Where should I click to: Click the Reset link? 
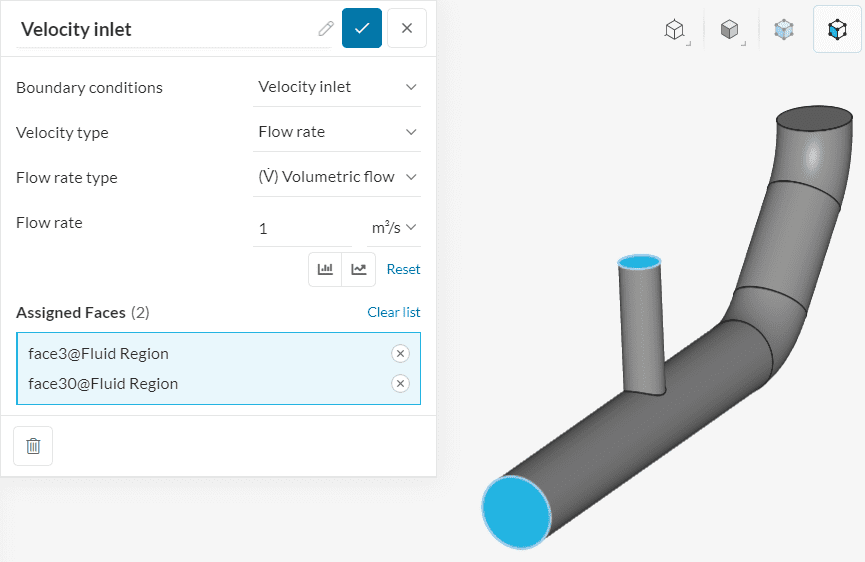click(403, 269)
